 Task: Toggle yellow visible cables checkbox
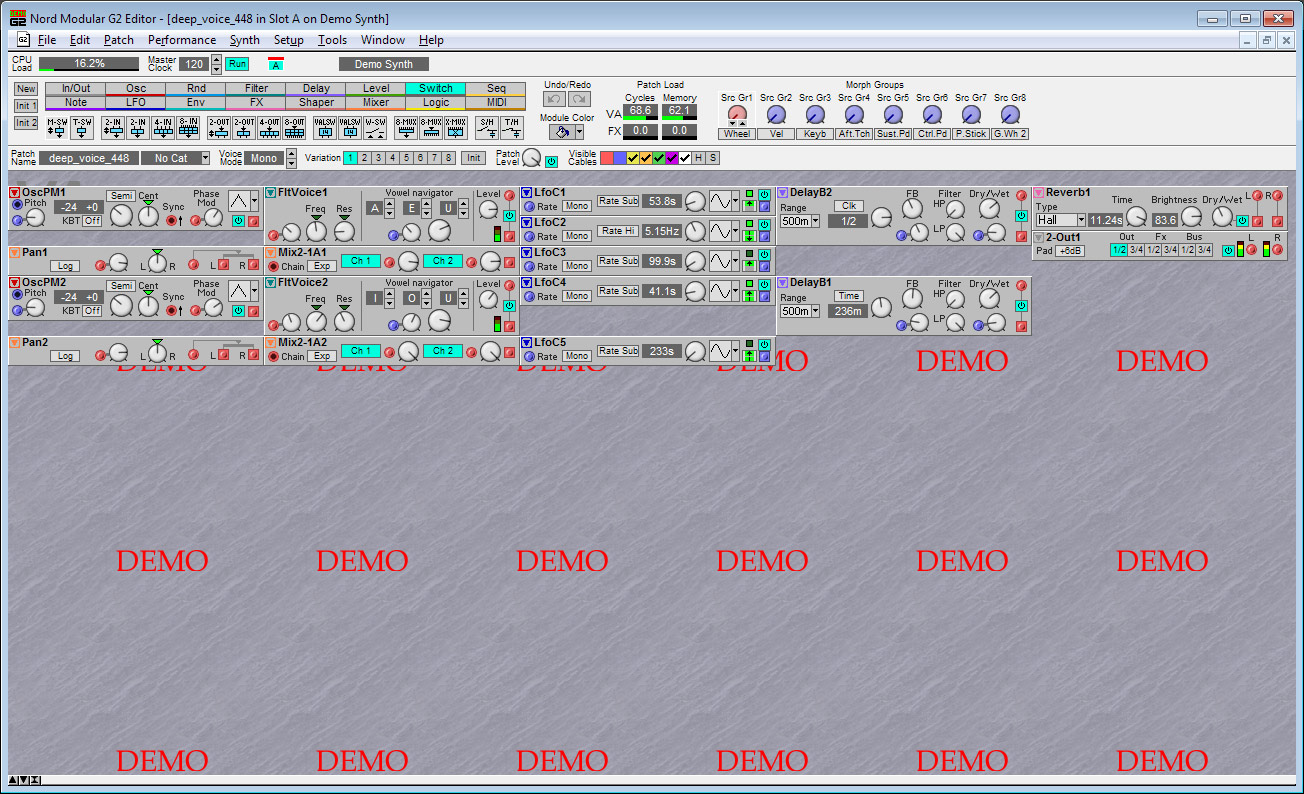[633, 158]
